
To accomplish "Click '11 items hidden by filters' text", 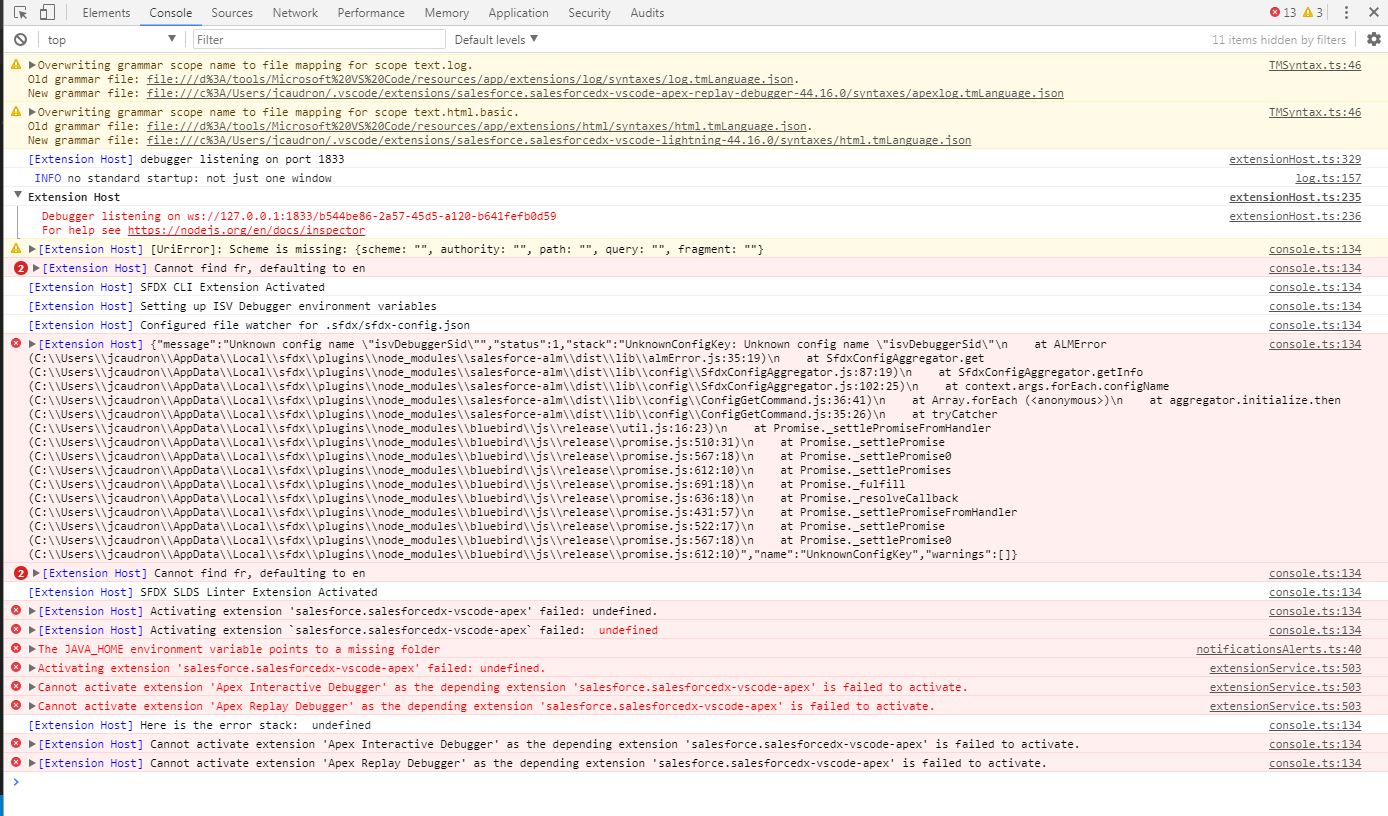I will pyautogui.click(x=1278, y=40).
